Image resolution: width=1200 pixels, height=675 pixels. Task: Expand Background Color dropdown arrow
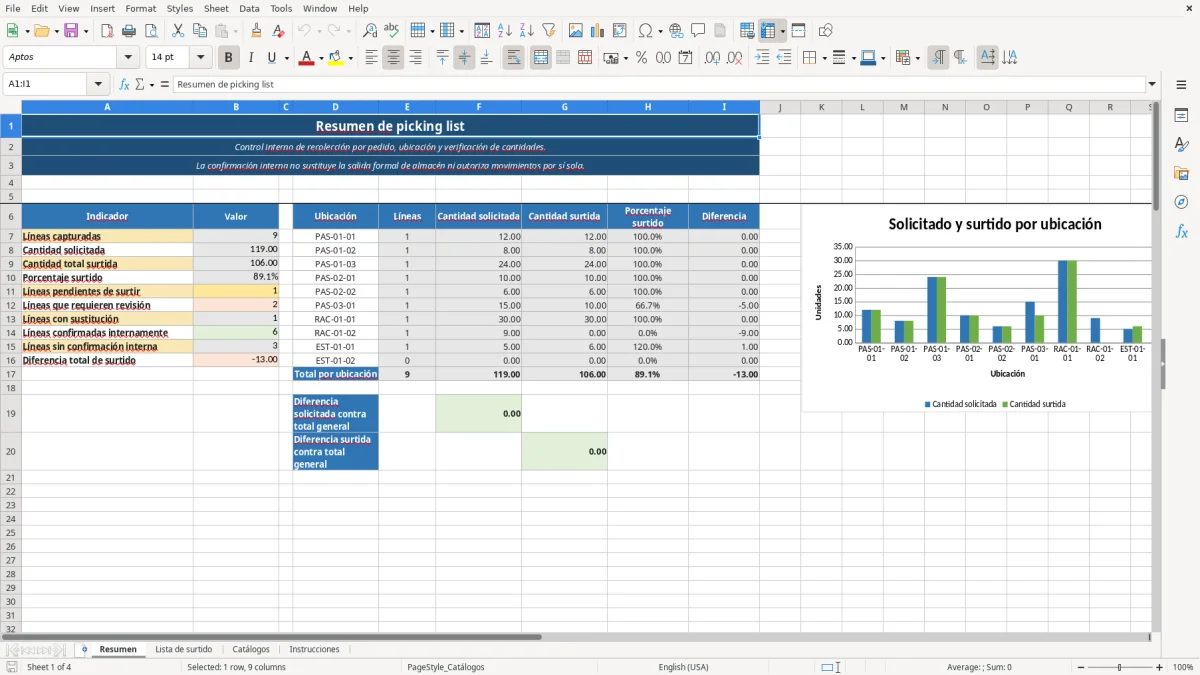tap(350, 58)
